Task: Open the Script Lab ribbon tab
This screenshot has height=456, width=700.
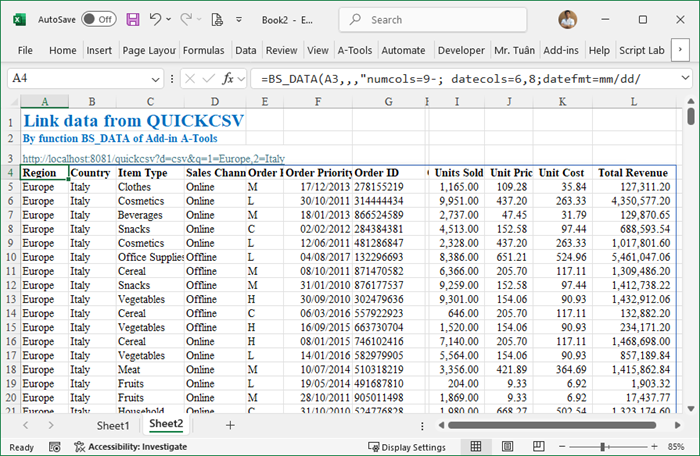Action: 642,50
